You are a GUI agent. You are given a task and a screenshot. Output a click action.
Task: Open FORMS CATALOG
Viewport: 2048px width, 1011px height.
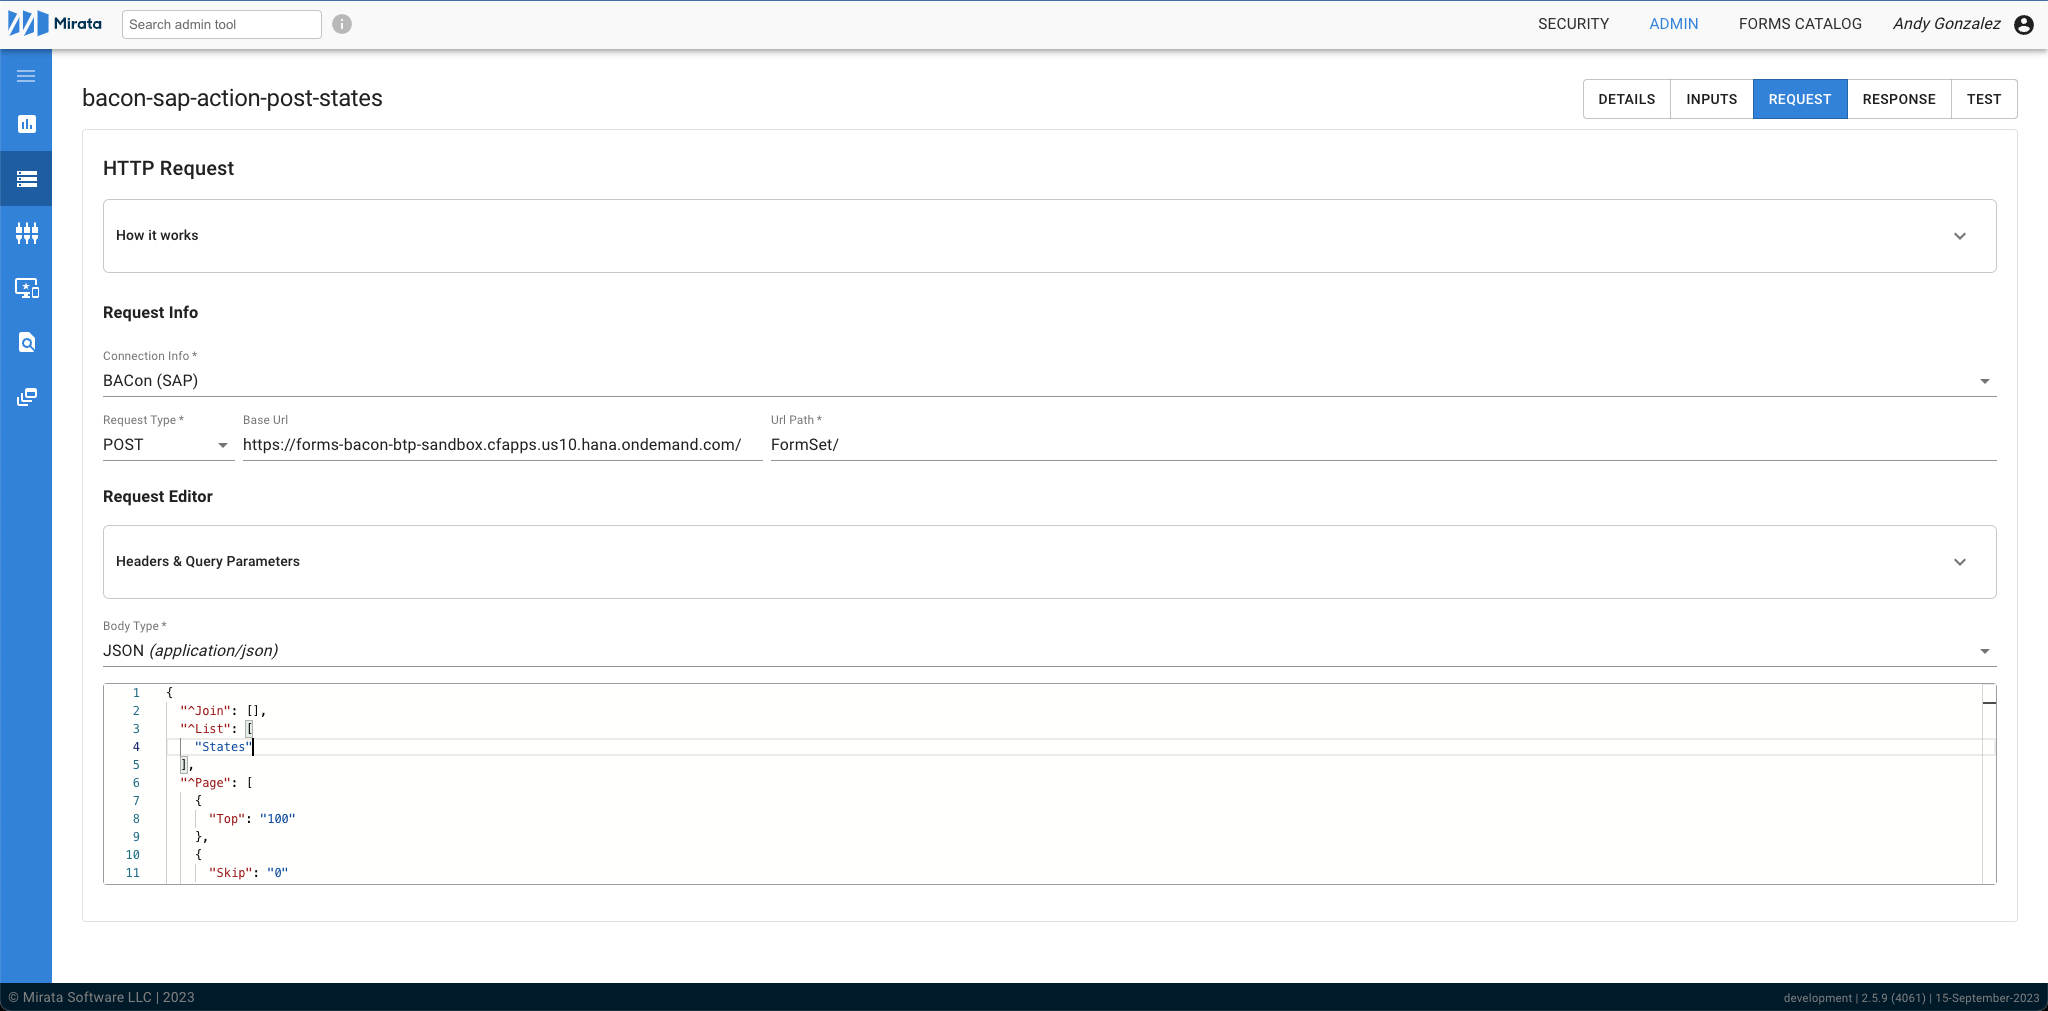(1800, 24)
